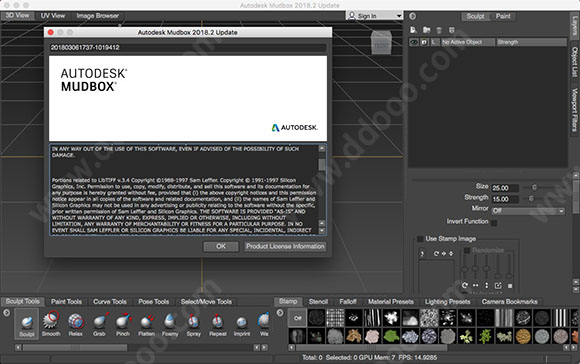
Task: Open the Sign In dropdown
Action: pos(375,16)
